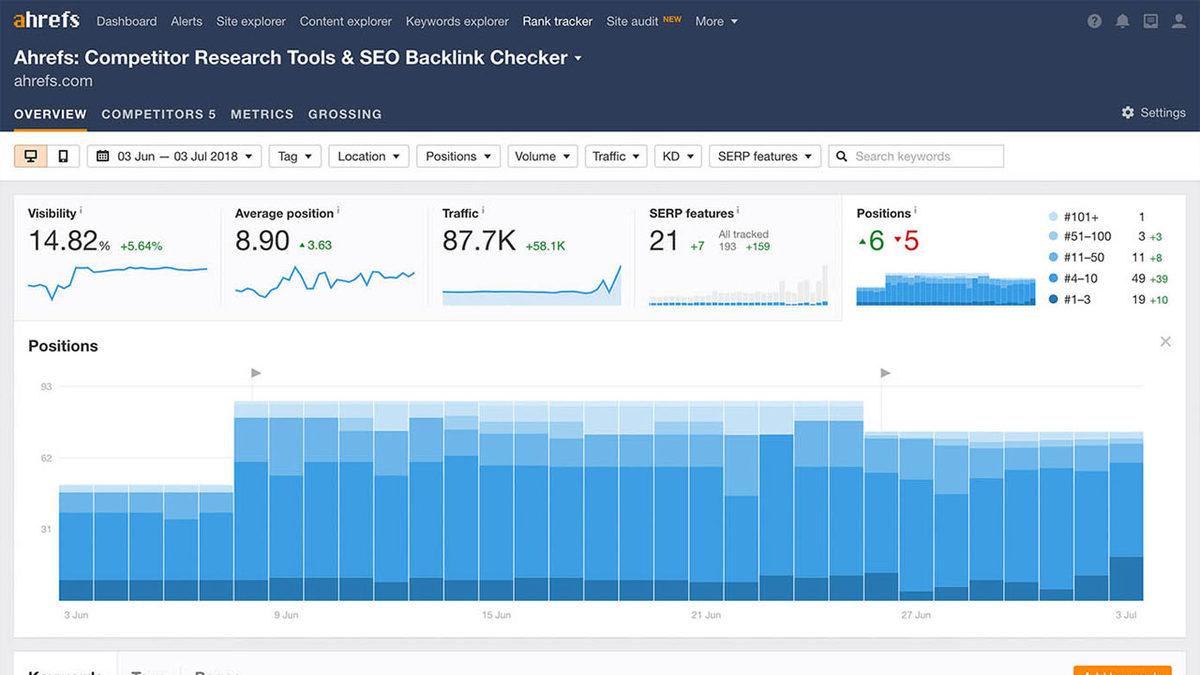Click the user account icon in header
The height and width of the screenshot is (675, 1200).
(1179, 21)
